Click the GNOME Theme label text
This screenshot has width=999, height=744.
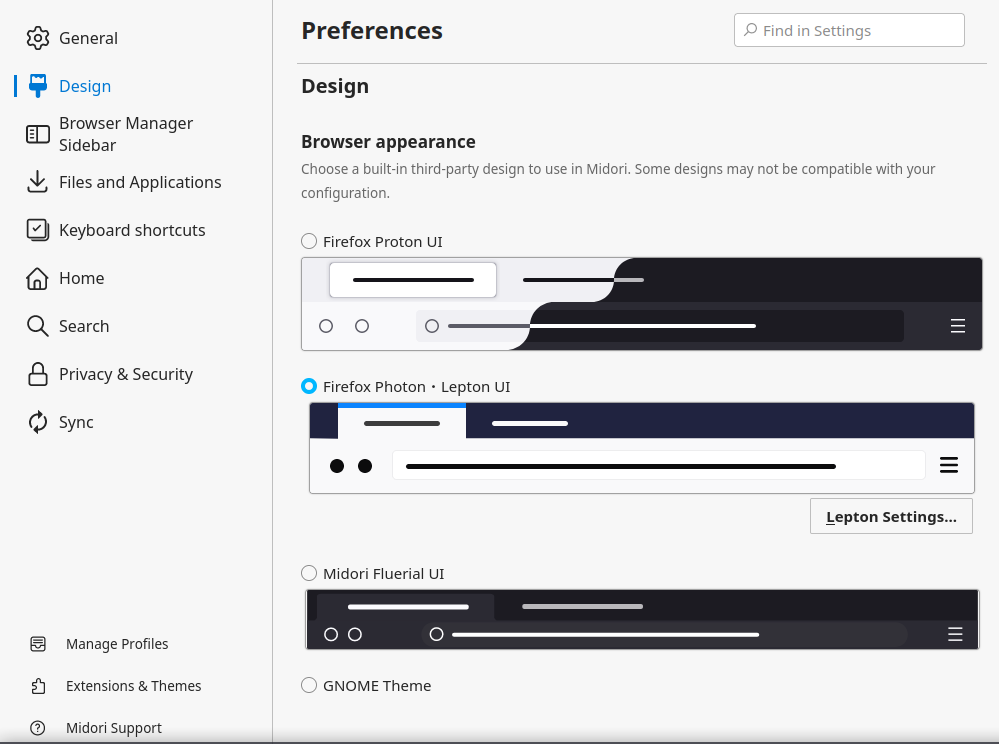(x=377, y=685)
